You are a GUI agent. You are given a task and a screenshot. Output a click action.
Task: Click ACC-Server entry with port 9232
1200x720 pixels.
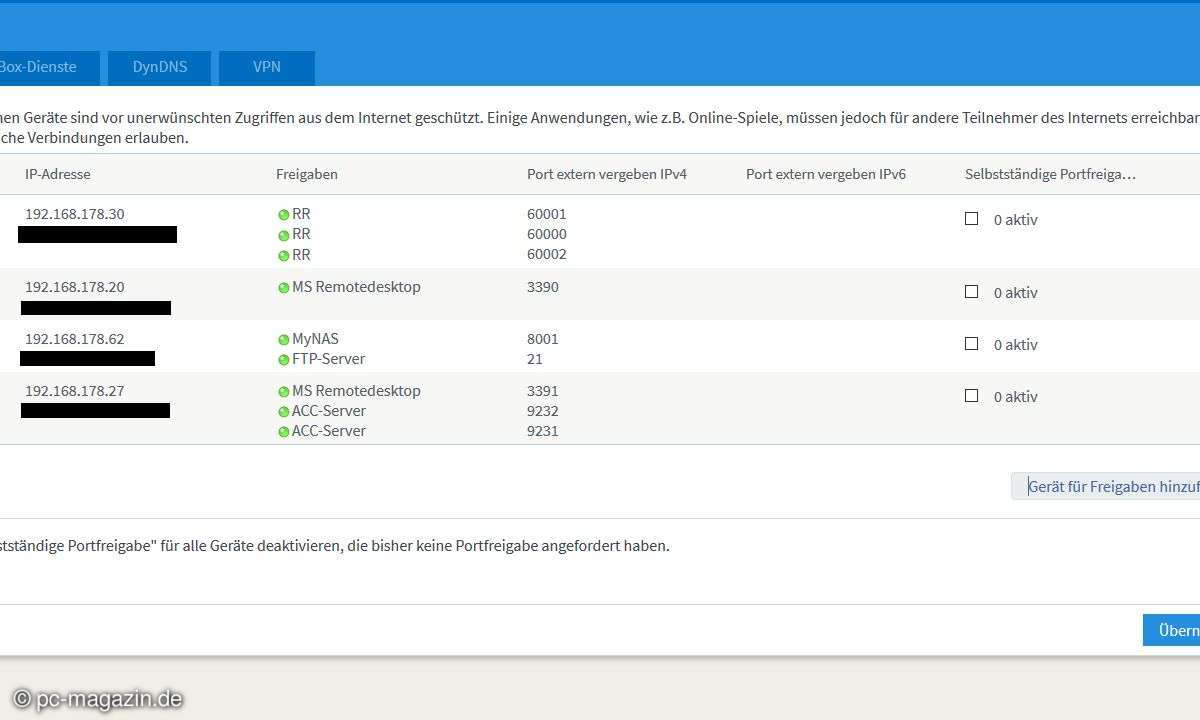pyautogui.click(x=329, y=411)
